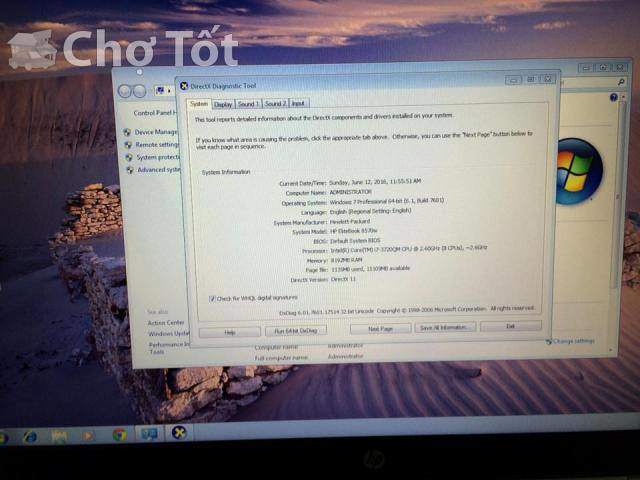Screen dimensions: 640x480
Task: Minimize the DirectX Diagnostic Tool window
Action: click(513, 80)
